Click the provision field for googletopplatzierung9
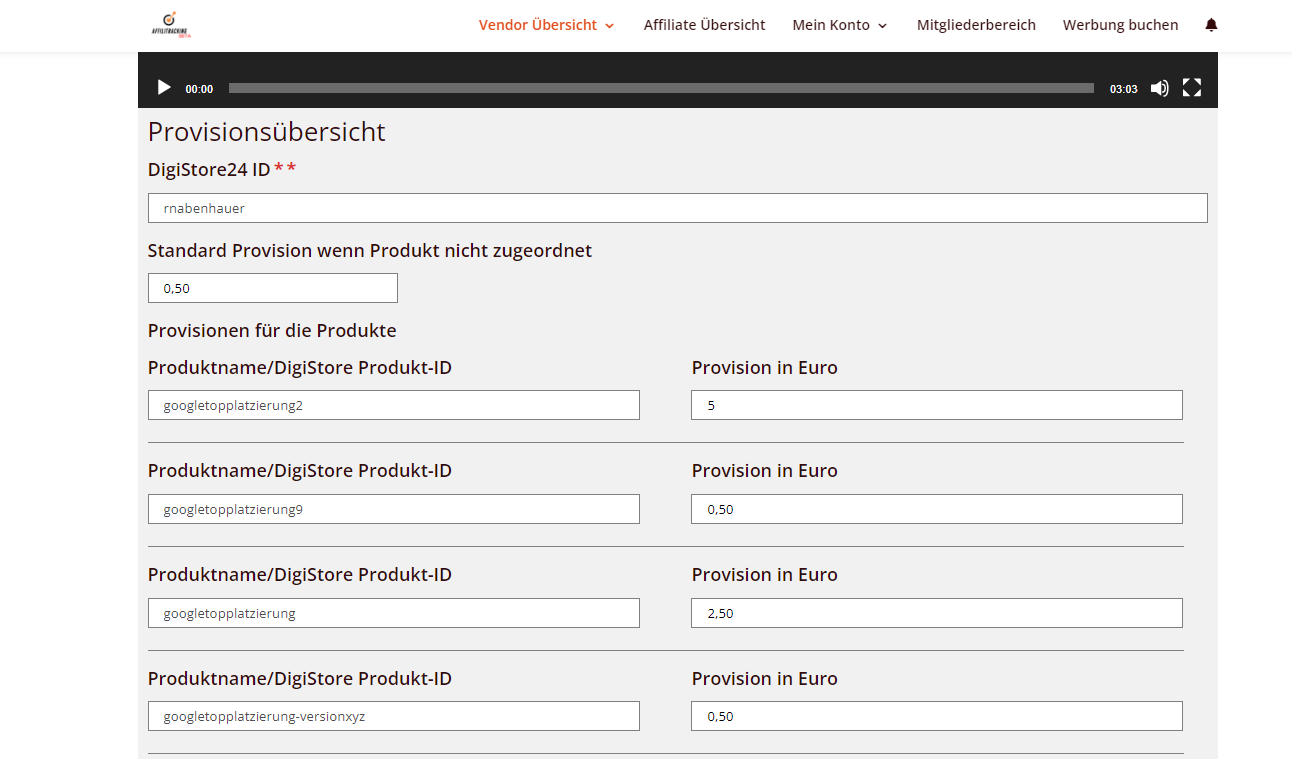 coord(936,509)
